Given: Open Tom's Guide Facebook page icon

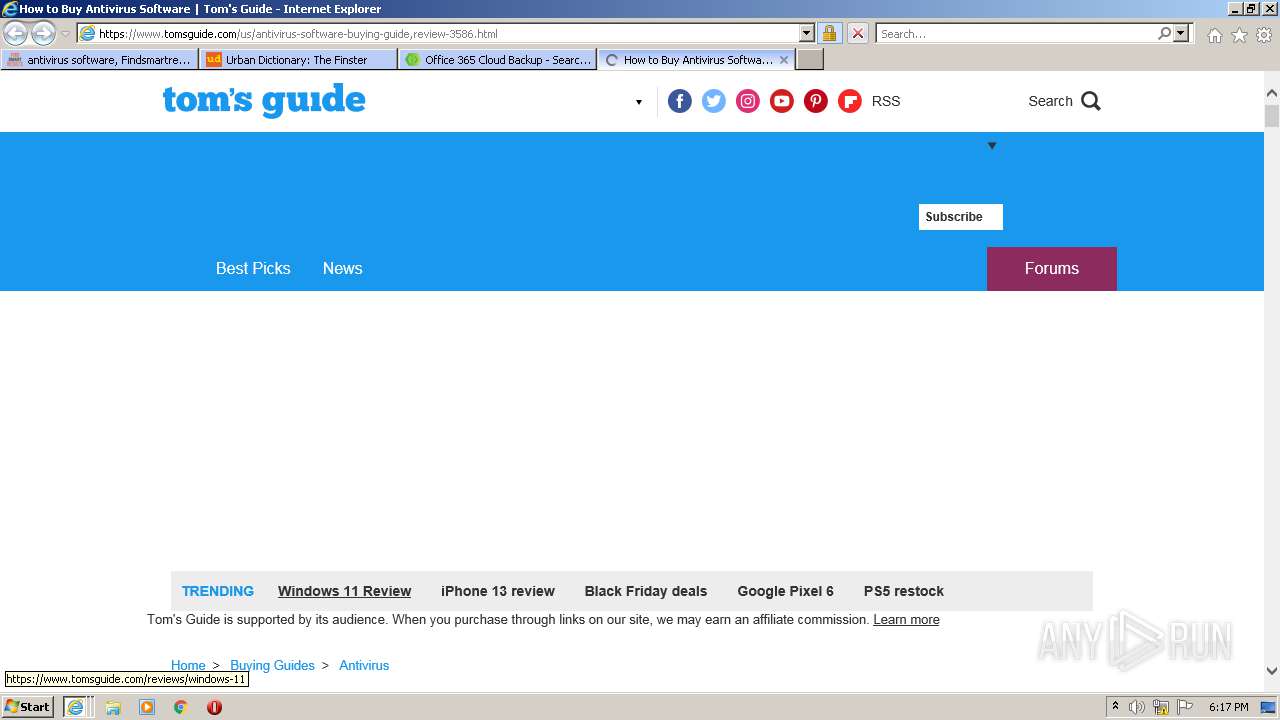Looking at the screenshot, I should 679,101.
